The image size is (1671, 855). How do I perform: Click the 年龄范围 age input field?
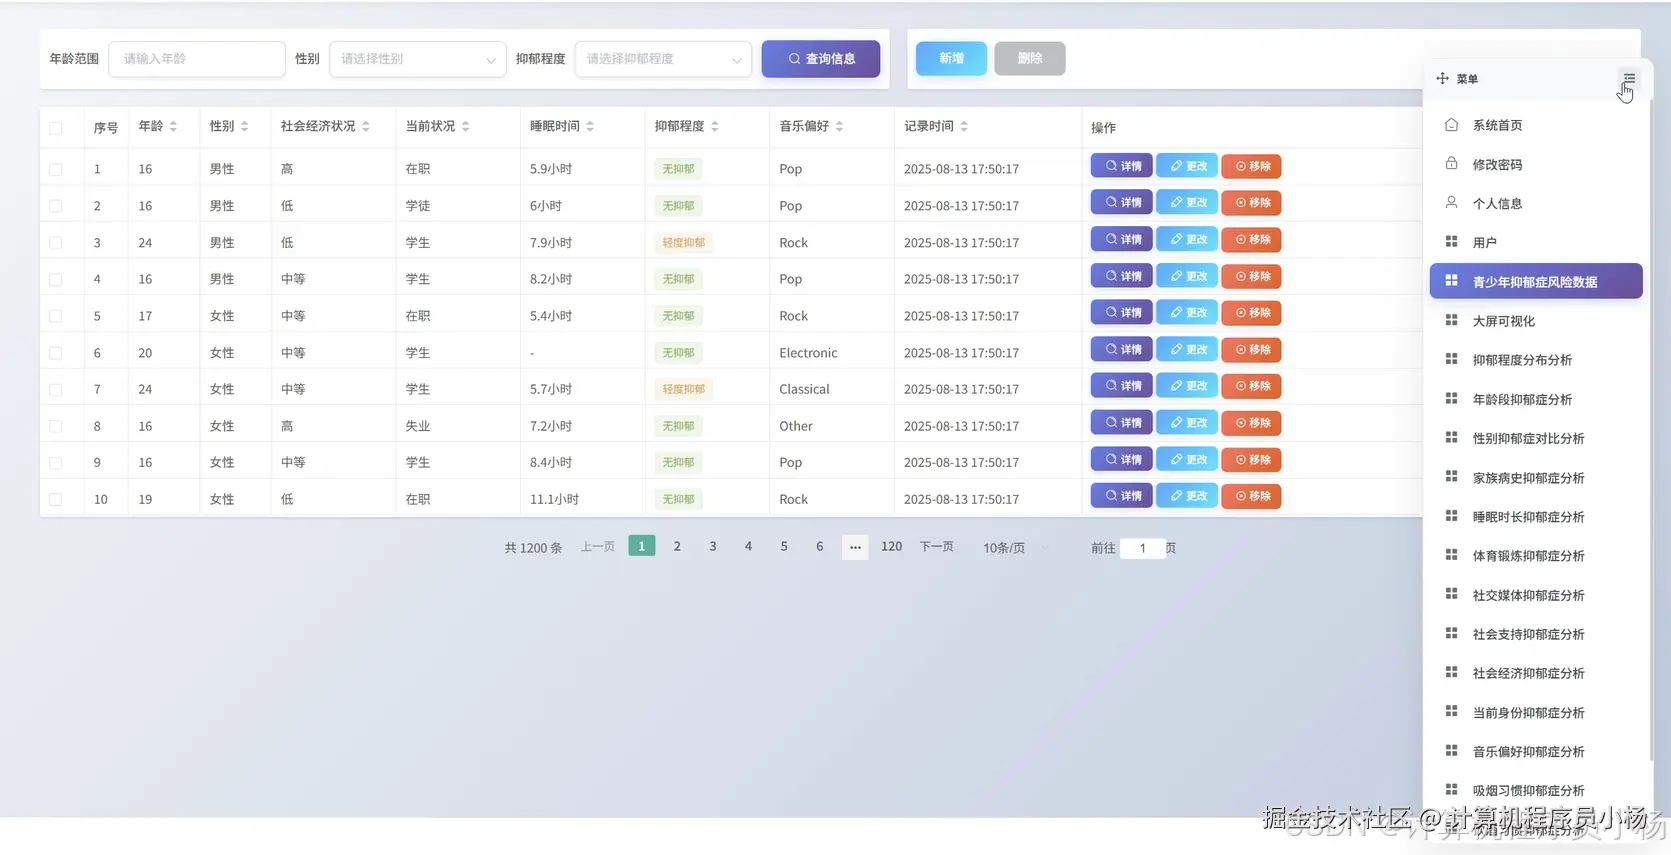[x=197, y=59]
